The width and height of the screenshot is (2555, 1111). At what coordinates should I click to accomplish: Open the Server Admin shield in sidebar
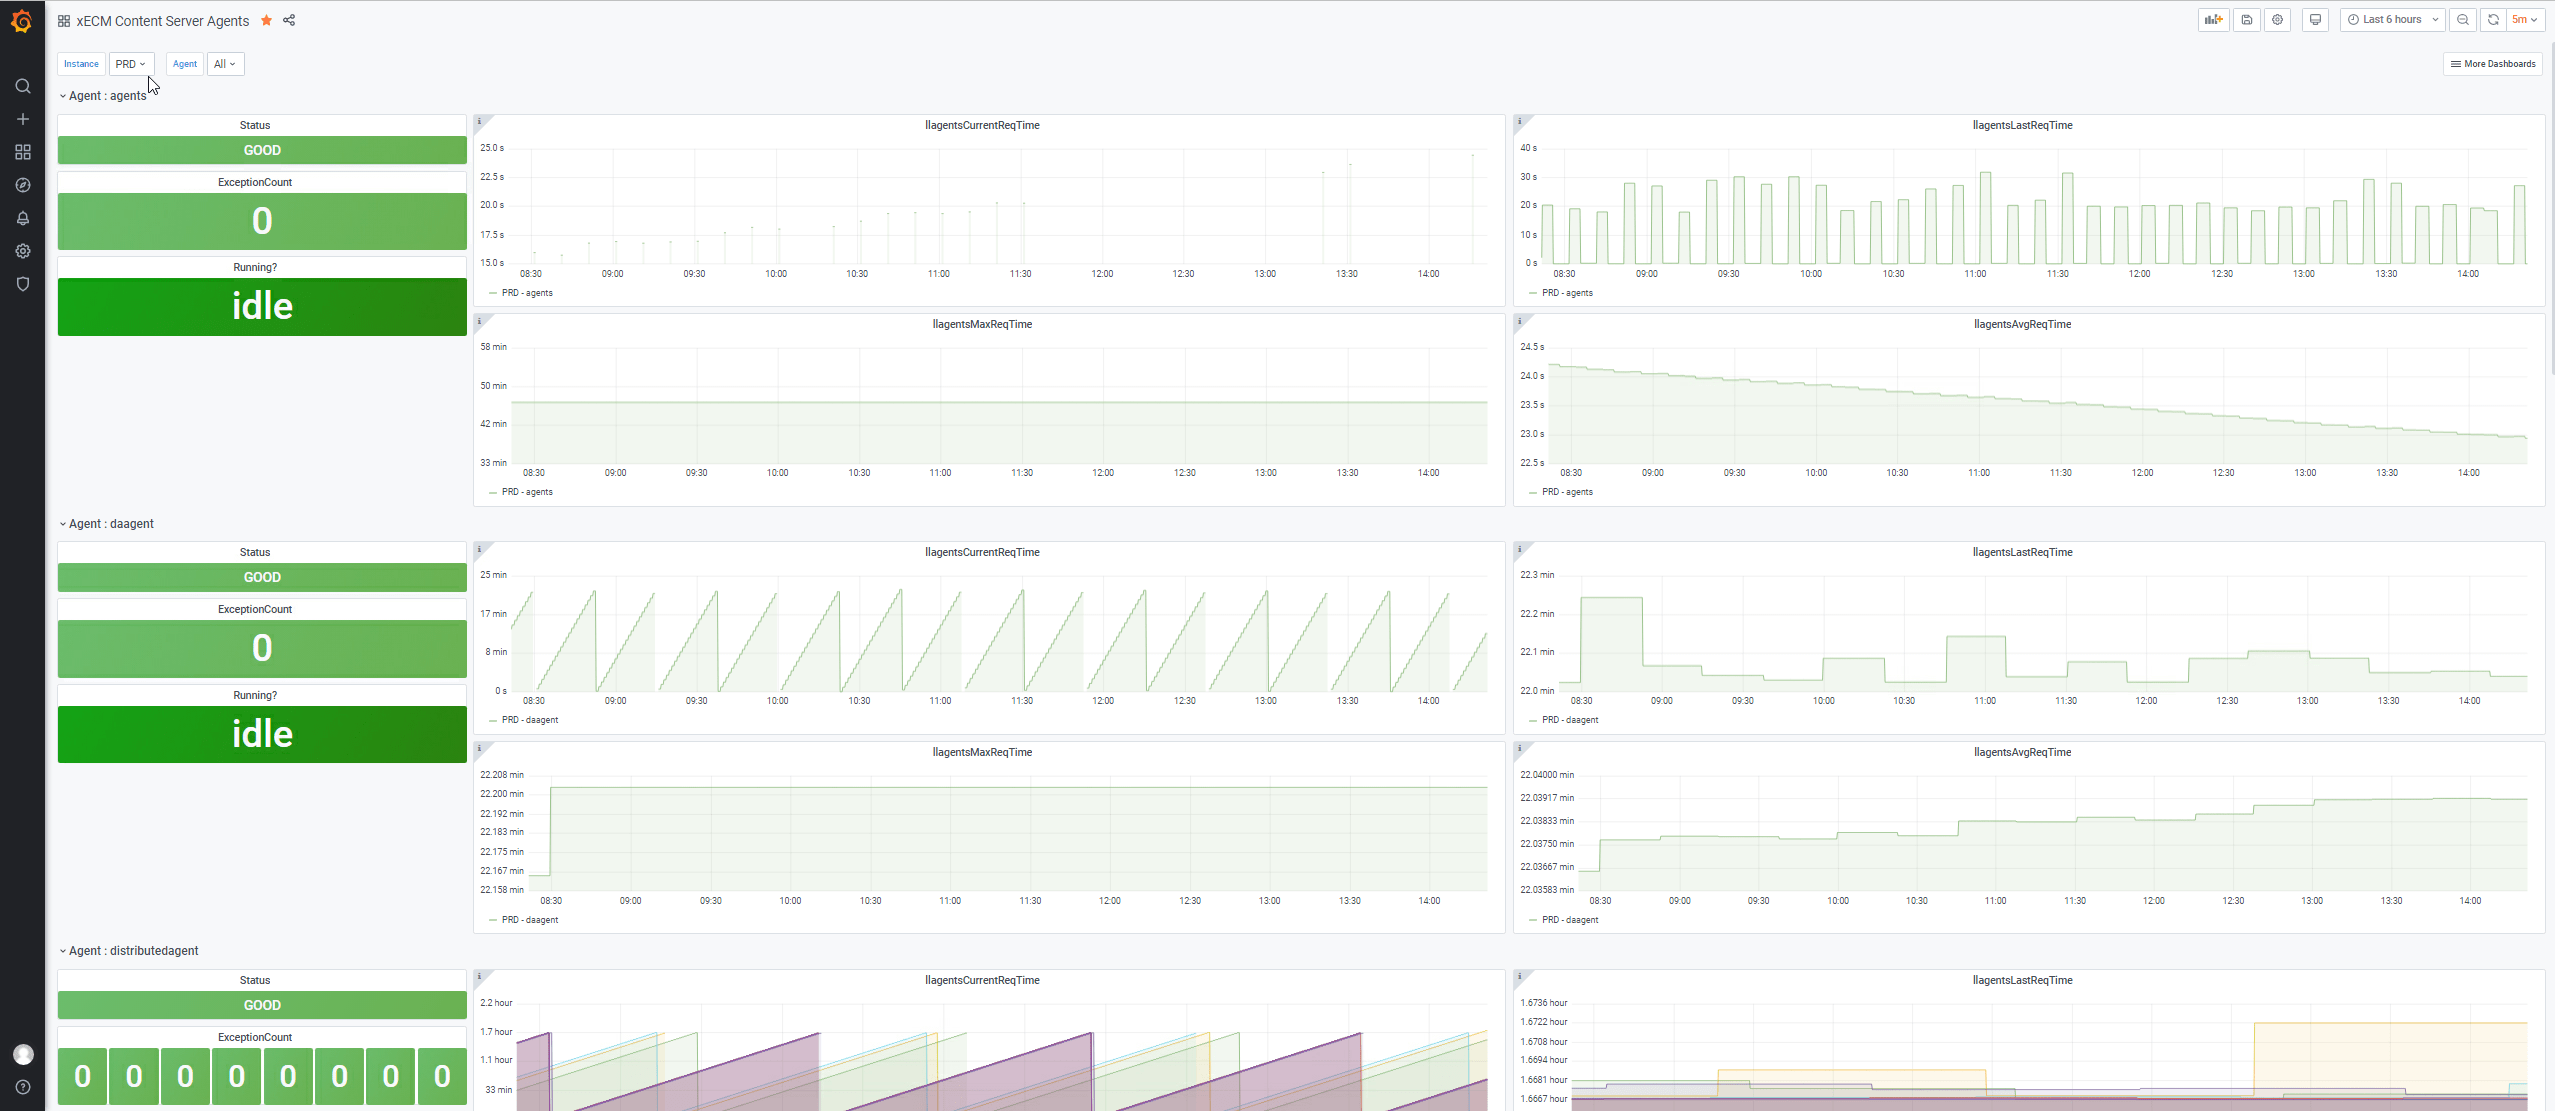coord(23,284)
